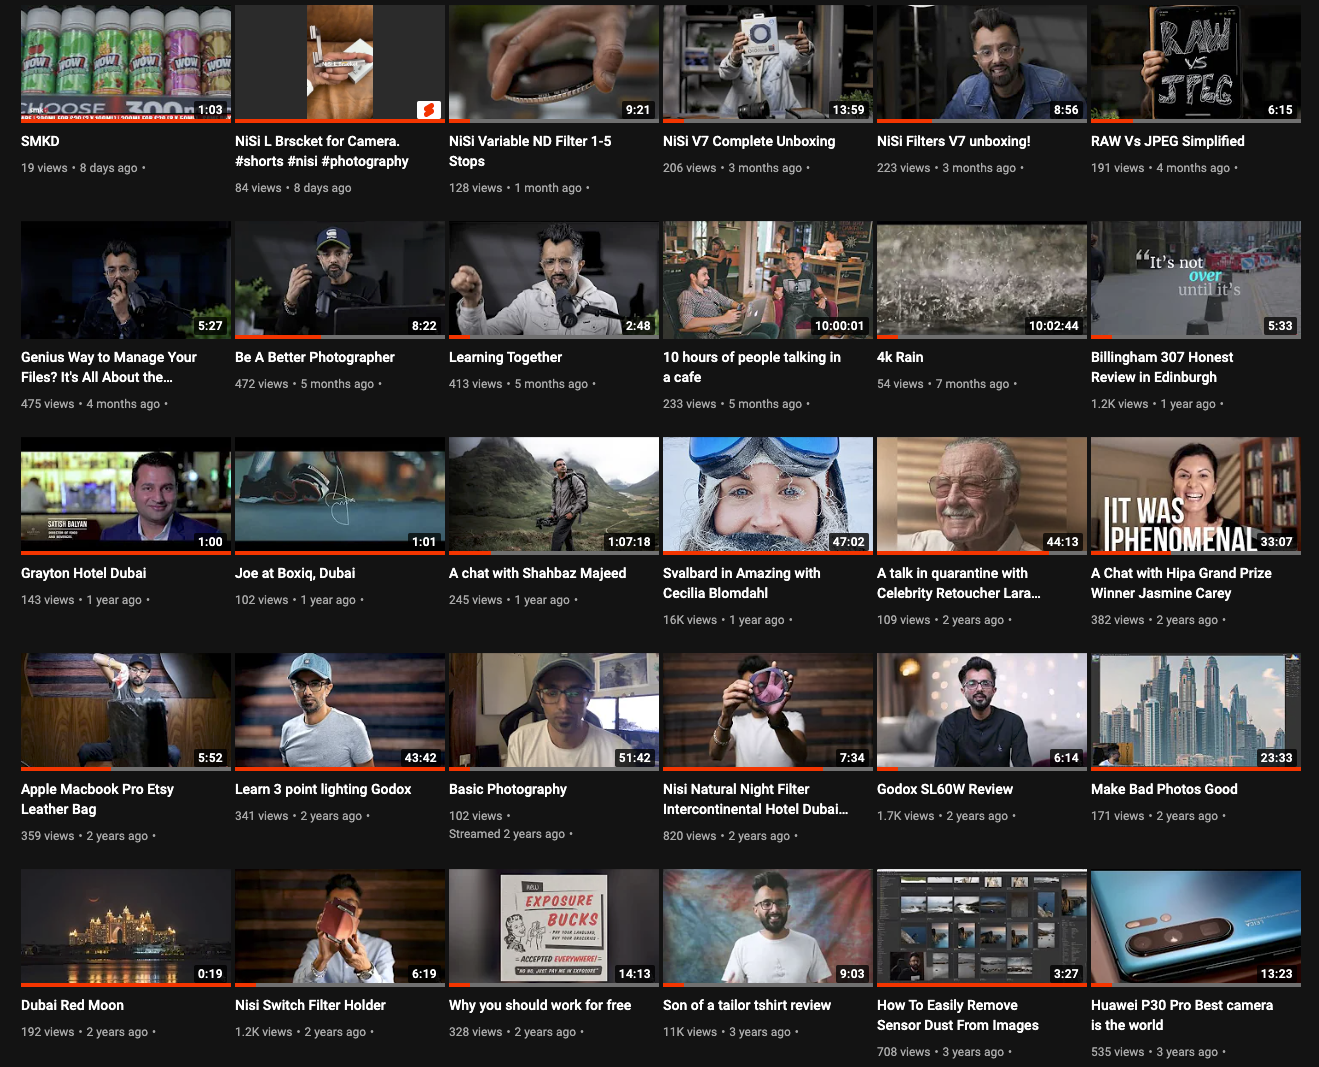Open the RAW Vs JPEG Simplified thumbnail
Viewport: 1319px width, 1067px height.
click(1196, 63)
